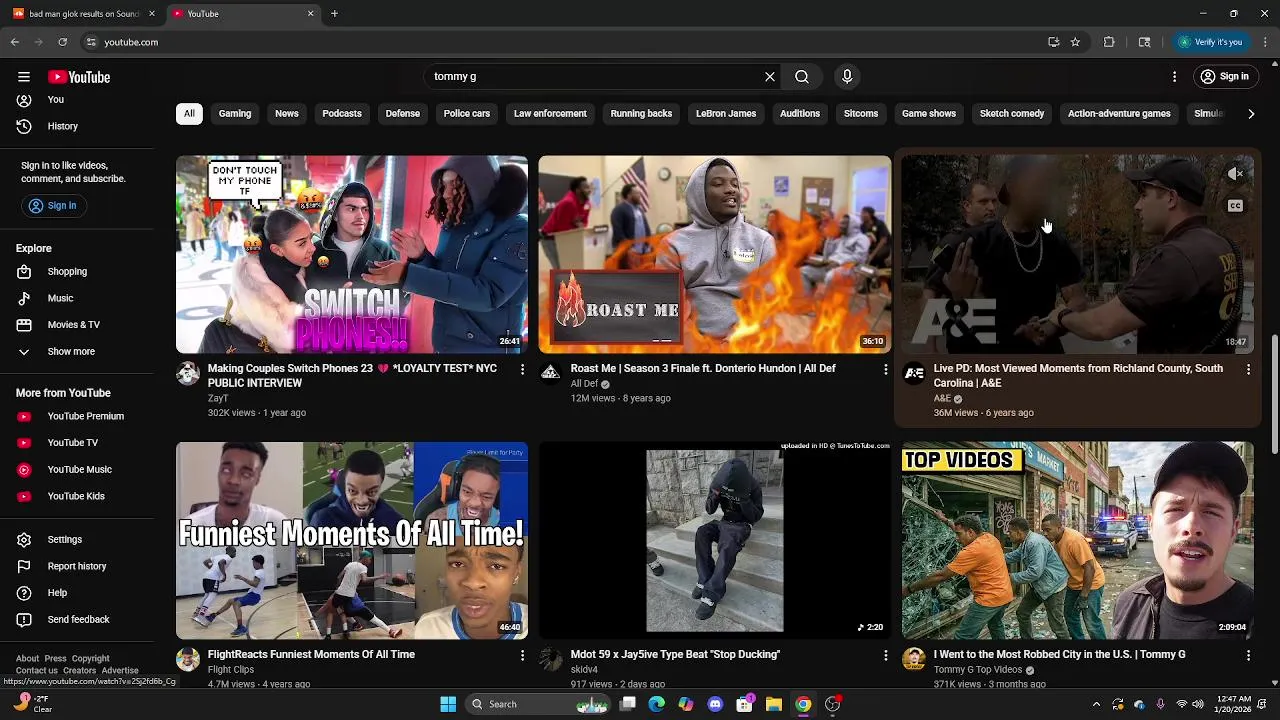Unmute the Live PD video preview

click(x=1235, y=174)
